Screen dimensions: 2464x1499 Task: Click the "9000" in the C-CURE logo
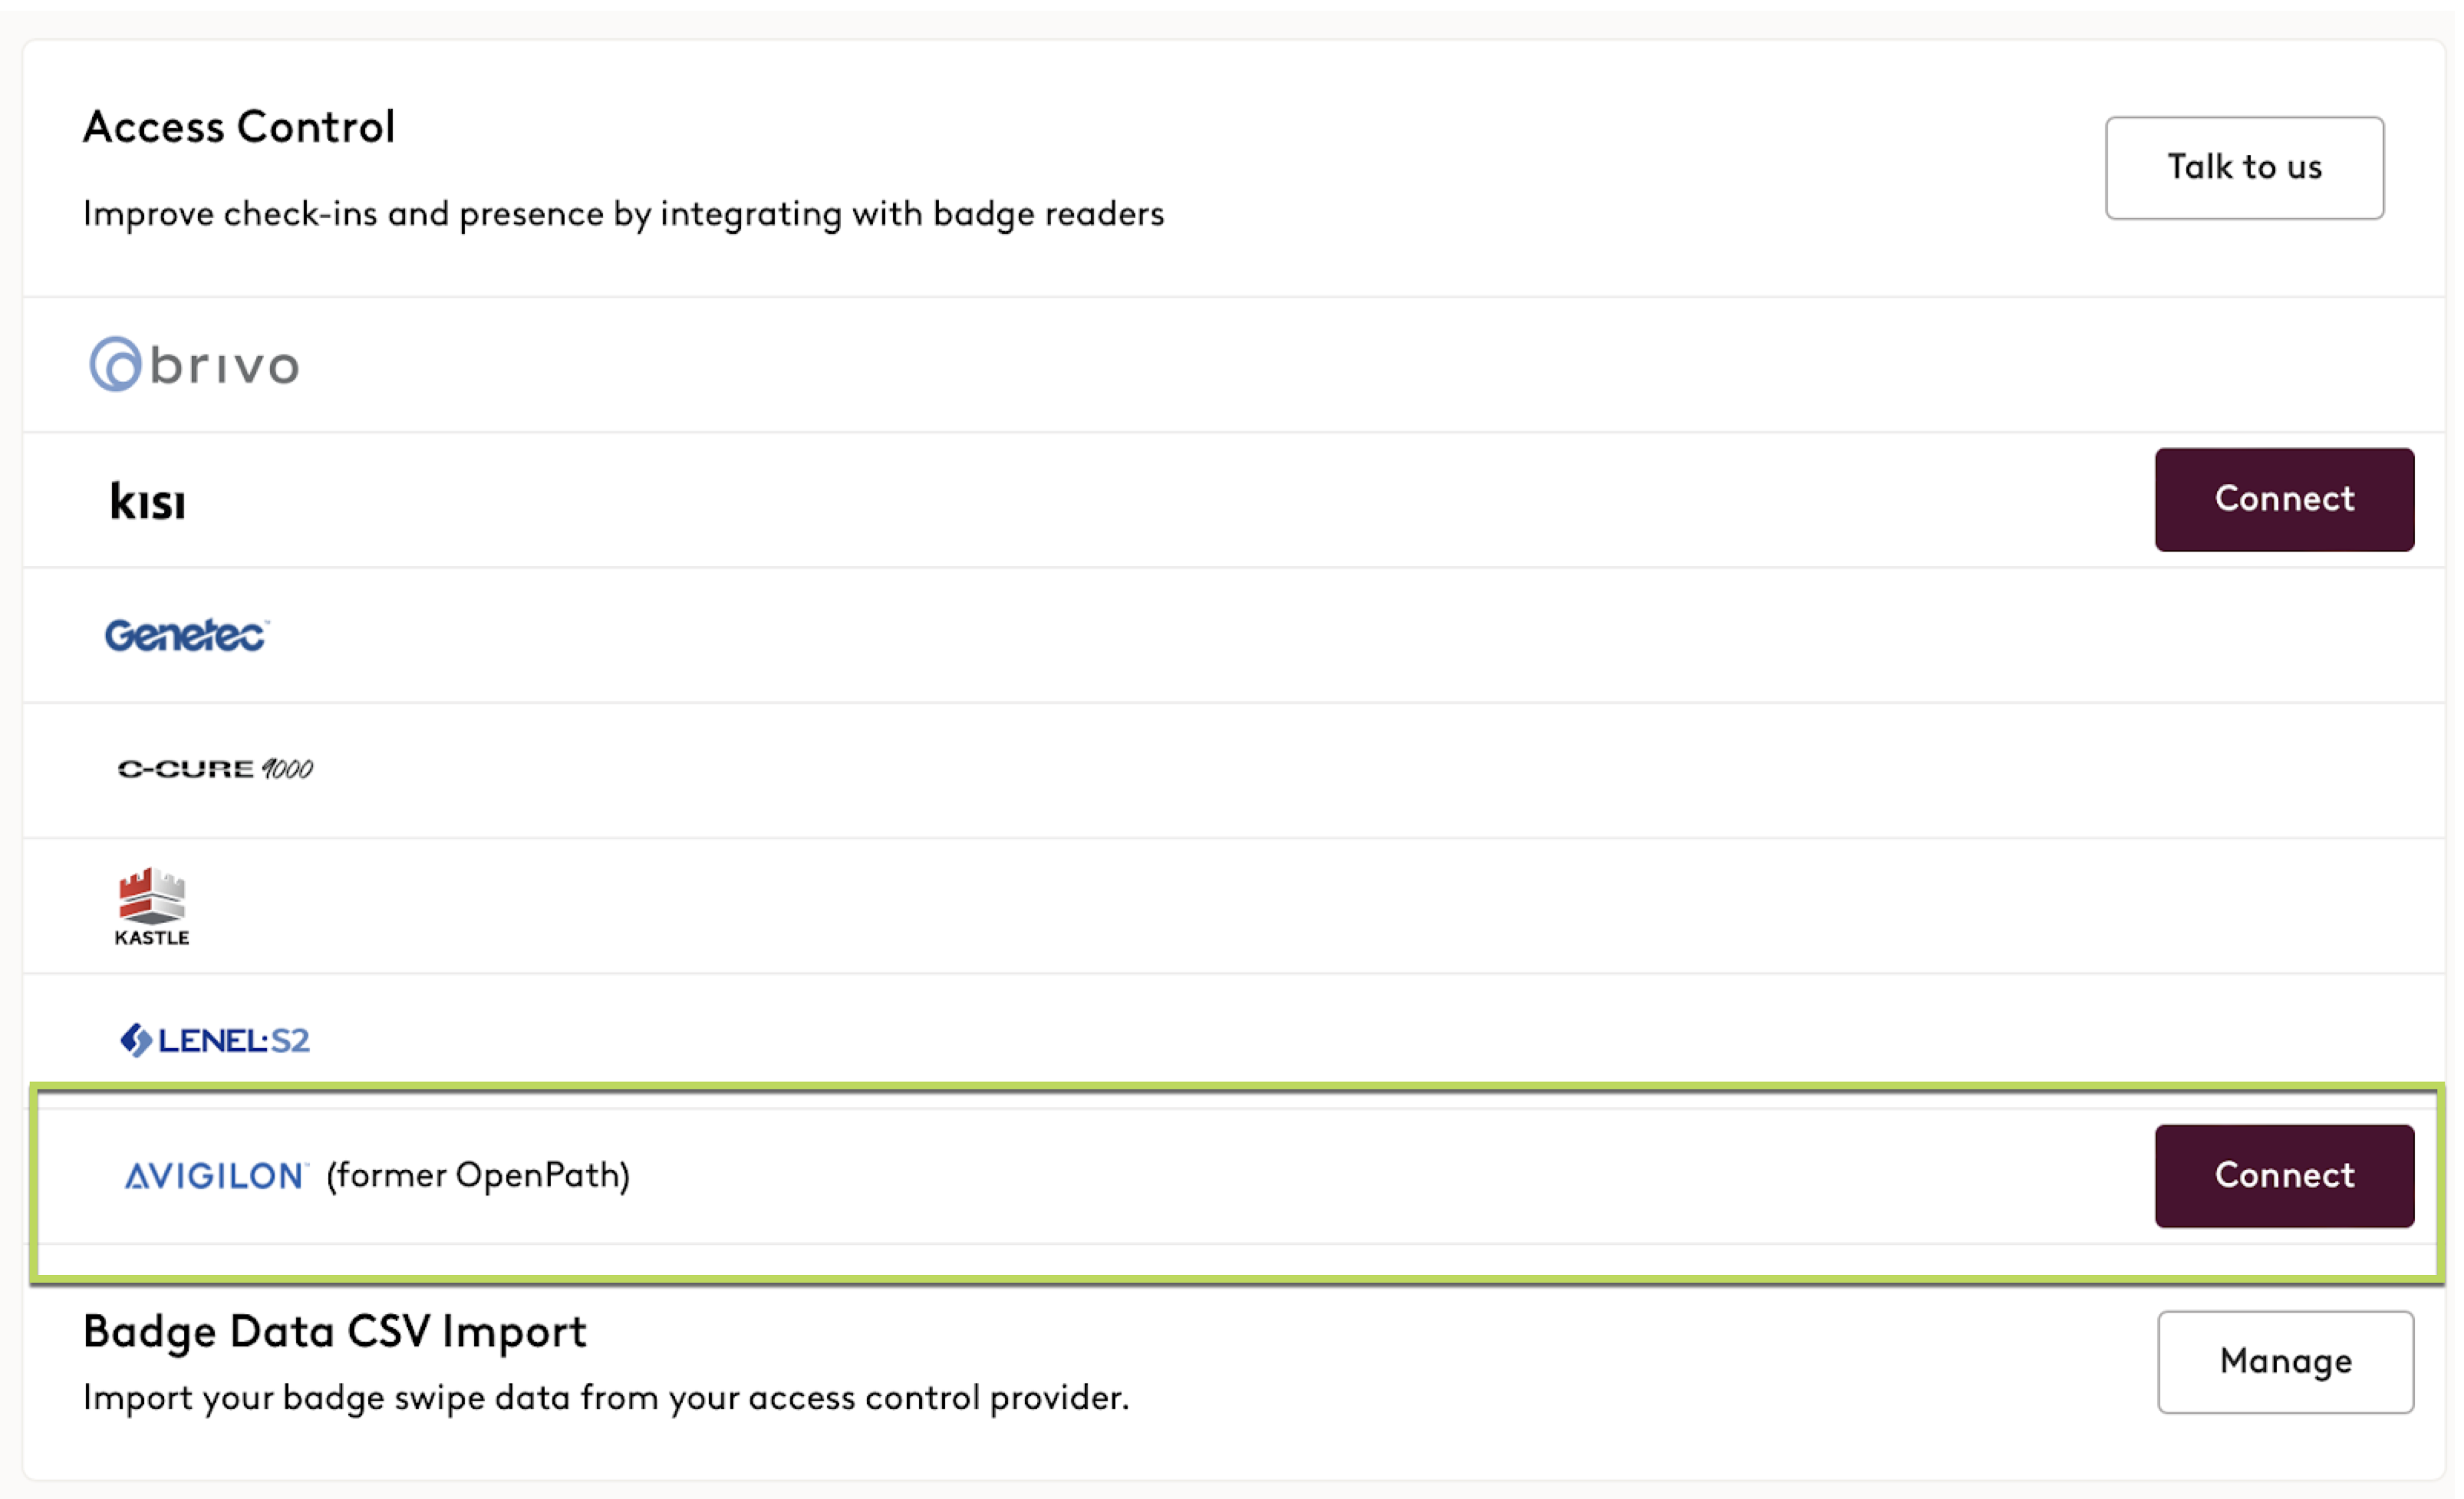click(x=288, y=769)
